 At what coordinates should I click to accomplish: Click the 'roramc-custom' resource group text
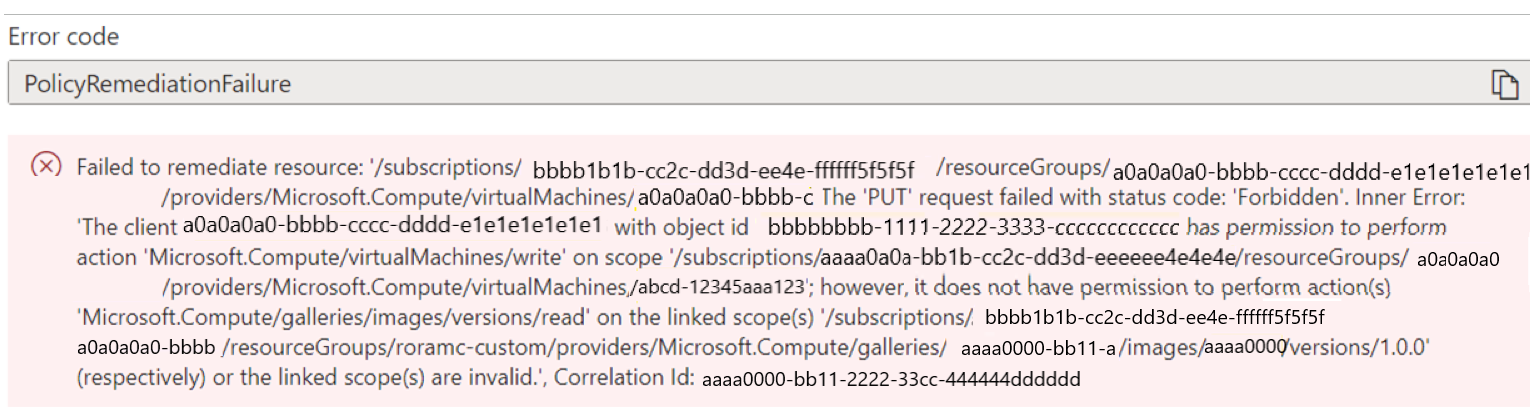coord(451,349)
